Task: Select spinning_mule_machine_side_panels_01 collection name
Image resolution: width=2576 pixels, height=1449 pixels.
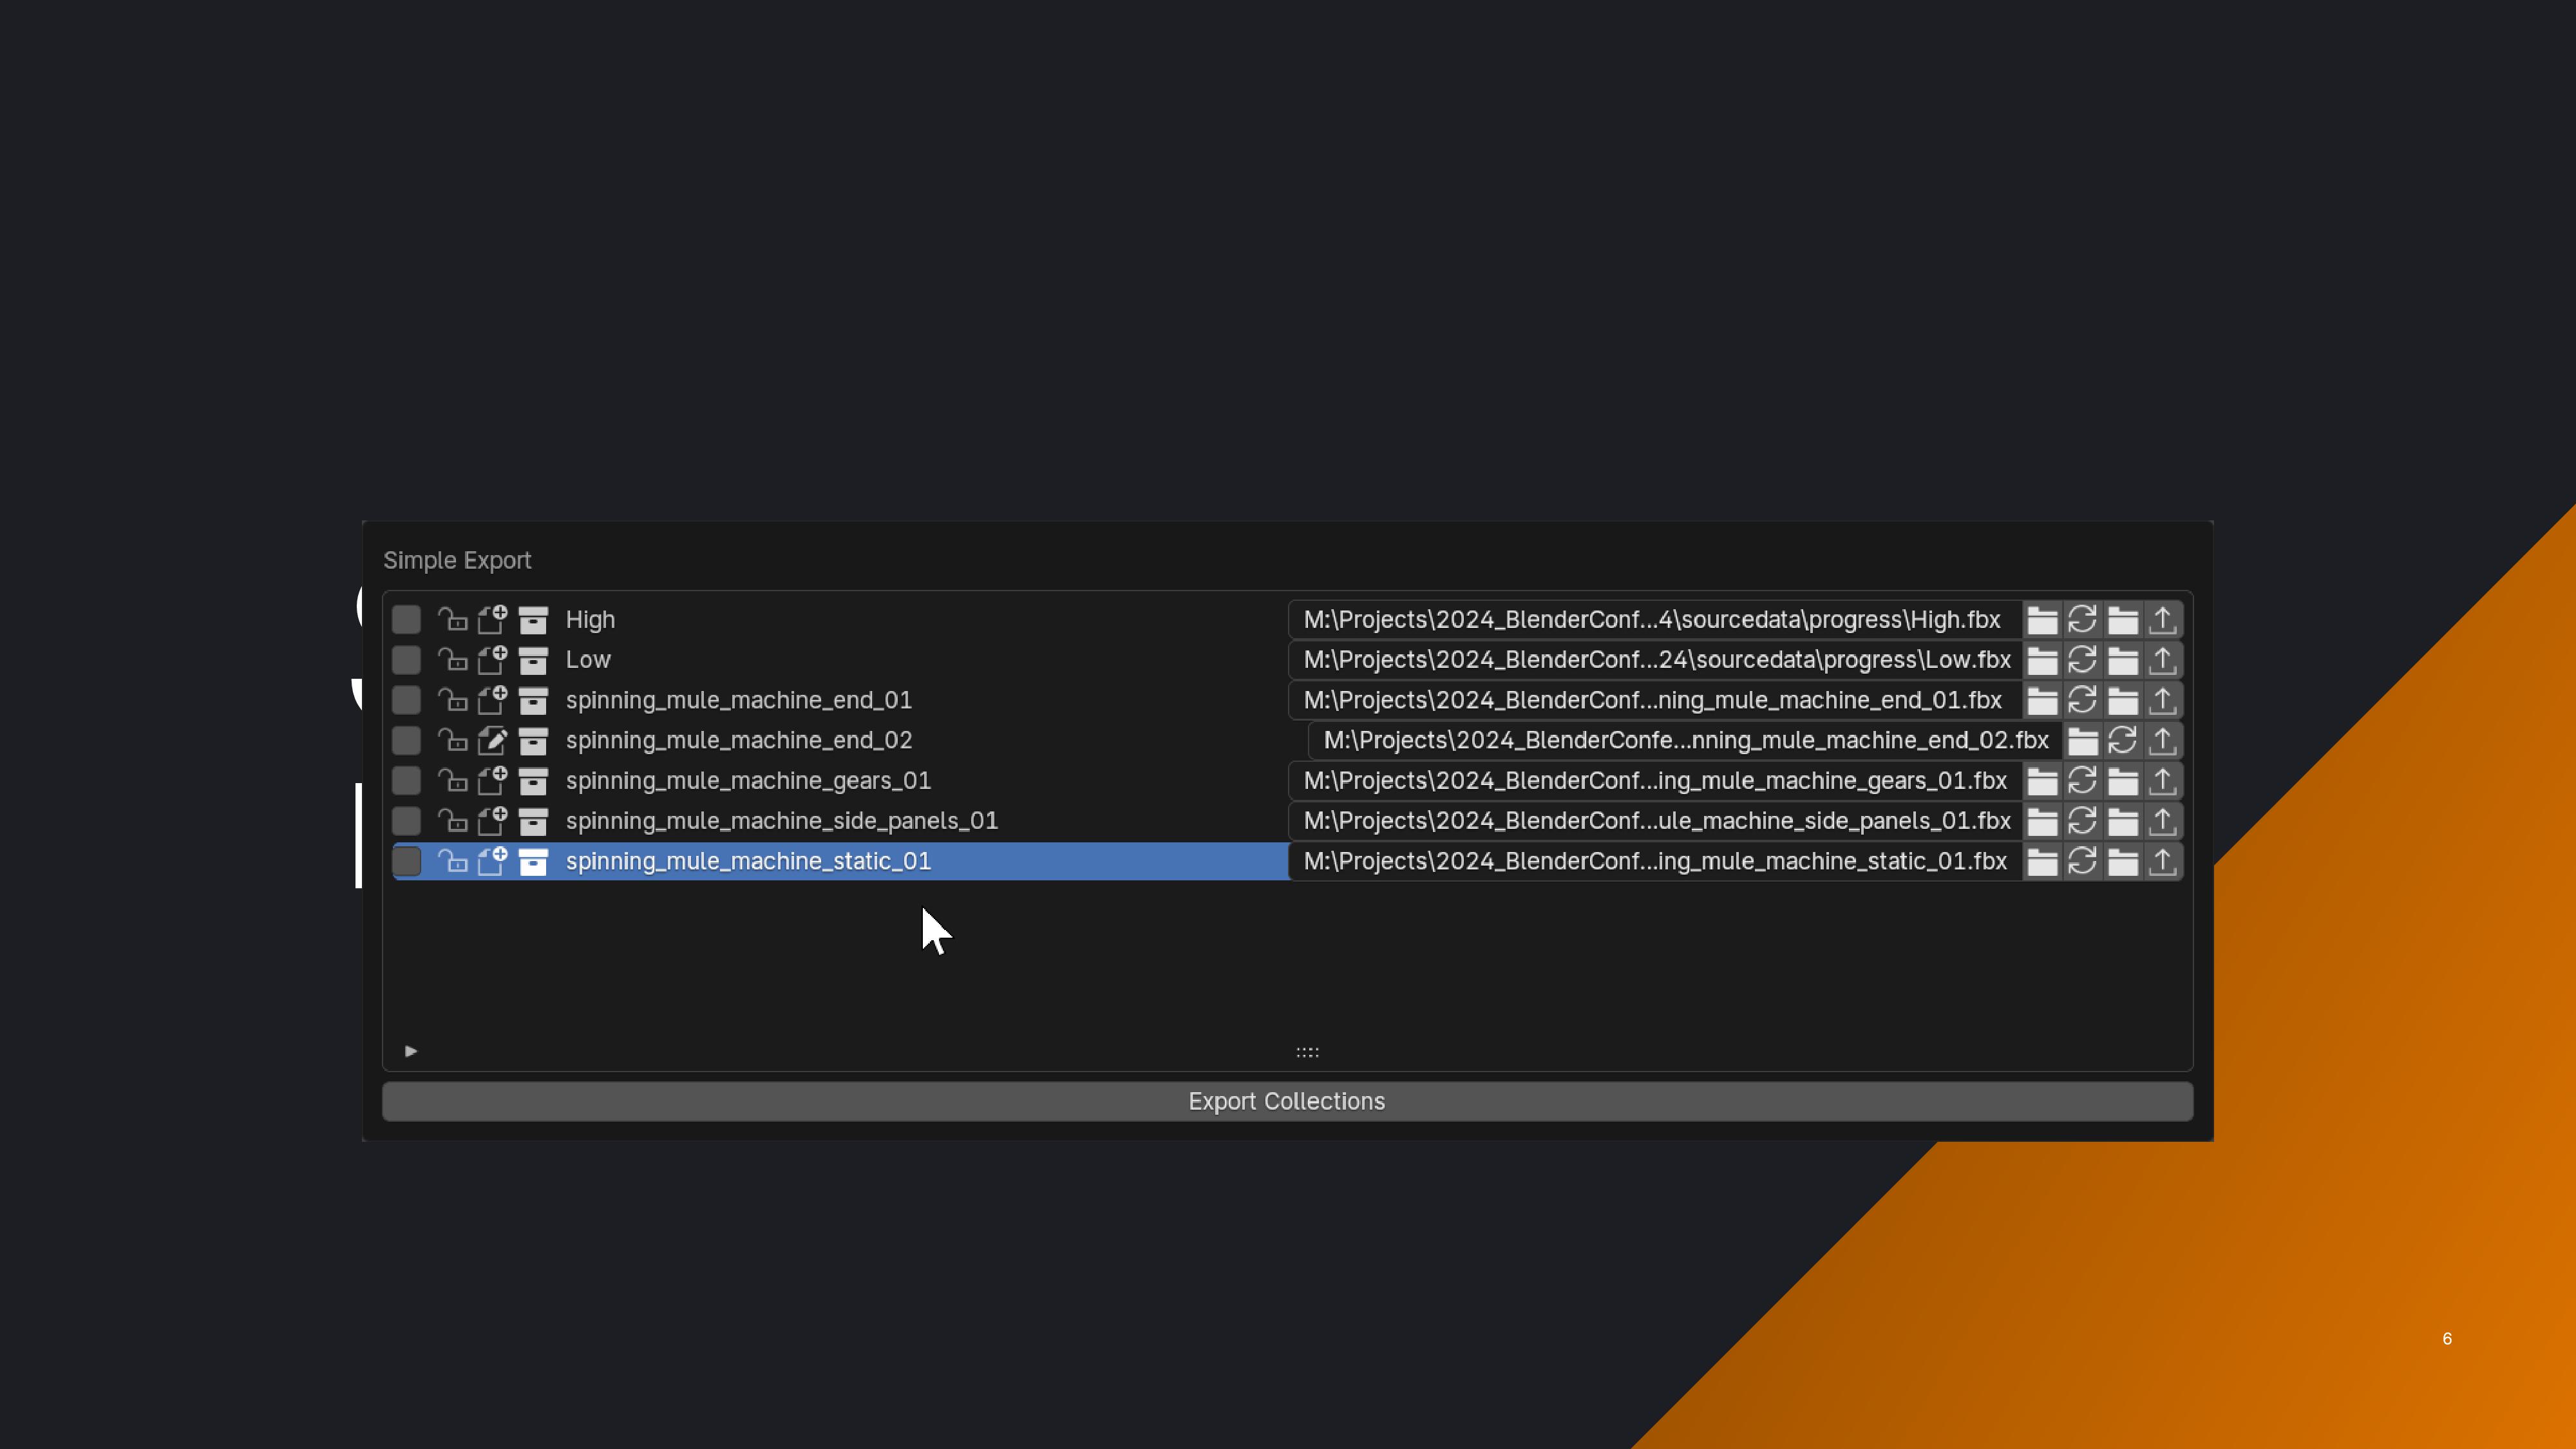Action: [x=782, y=821]
